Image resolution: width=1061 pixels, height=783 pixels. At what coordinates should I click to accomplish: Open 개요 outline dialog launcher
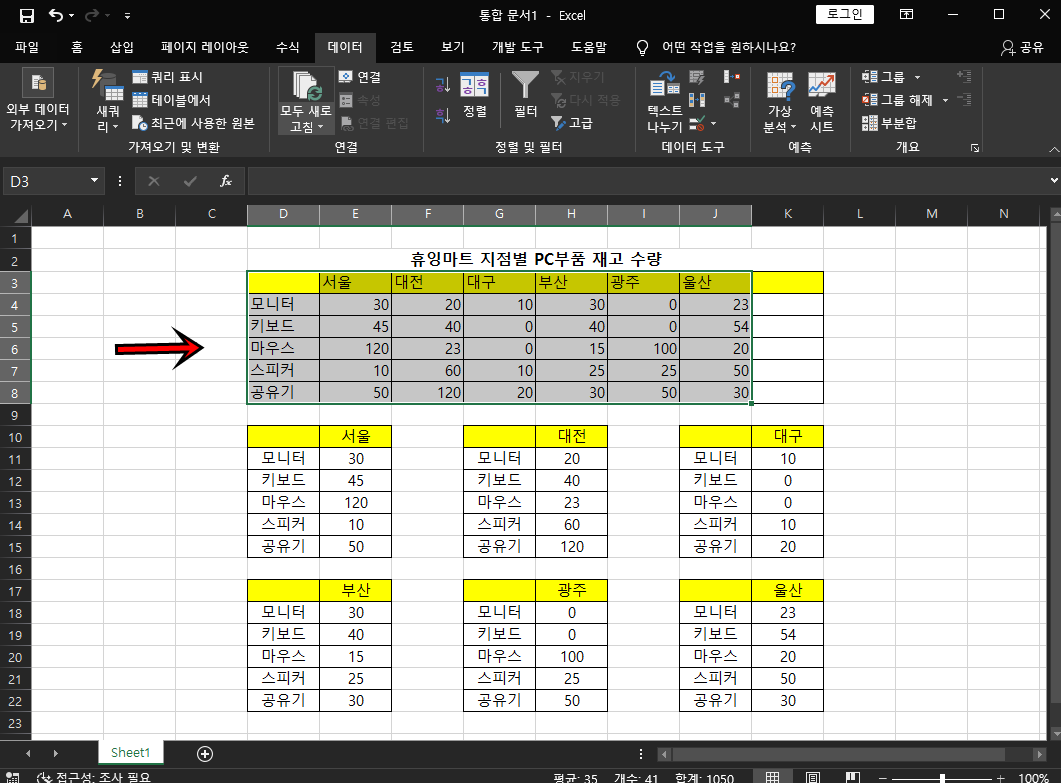[975, 148]
